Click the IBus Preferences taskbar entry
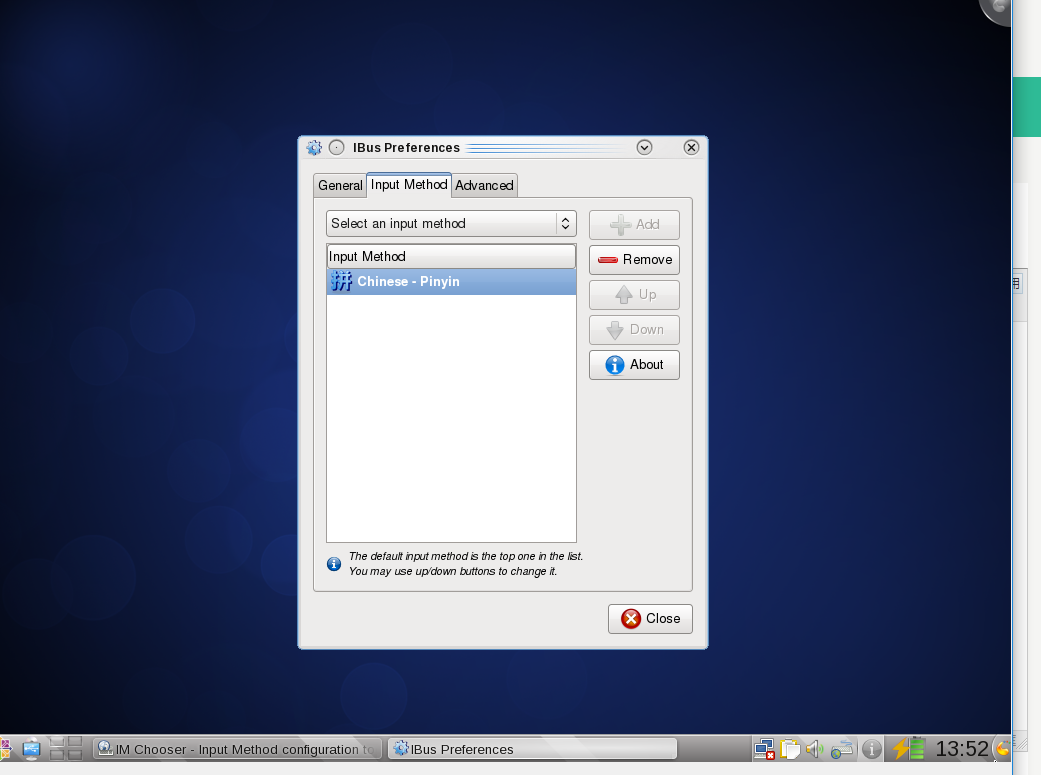This screenshot has width=1041, height=775. tap(532, 749)
